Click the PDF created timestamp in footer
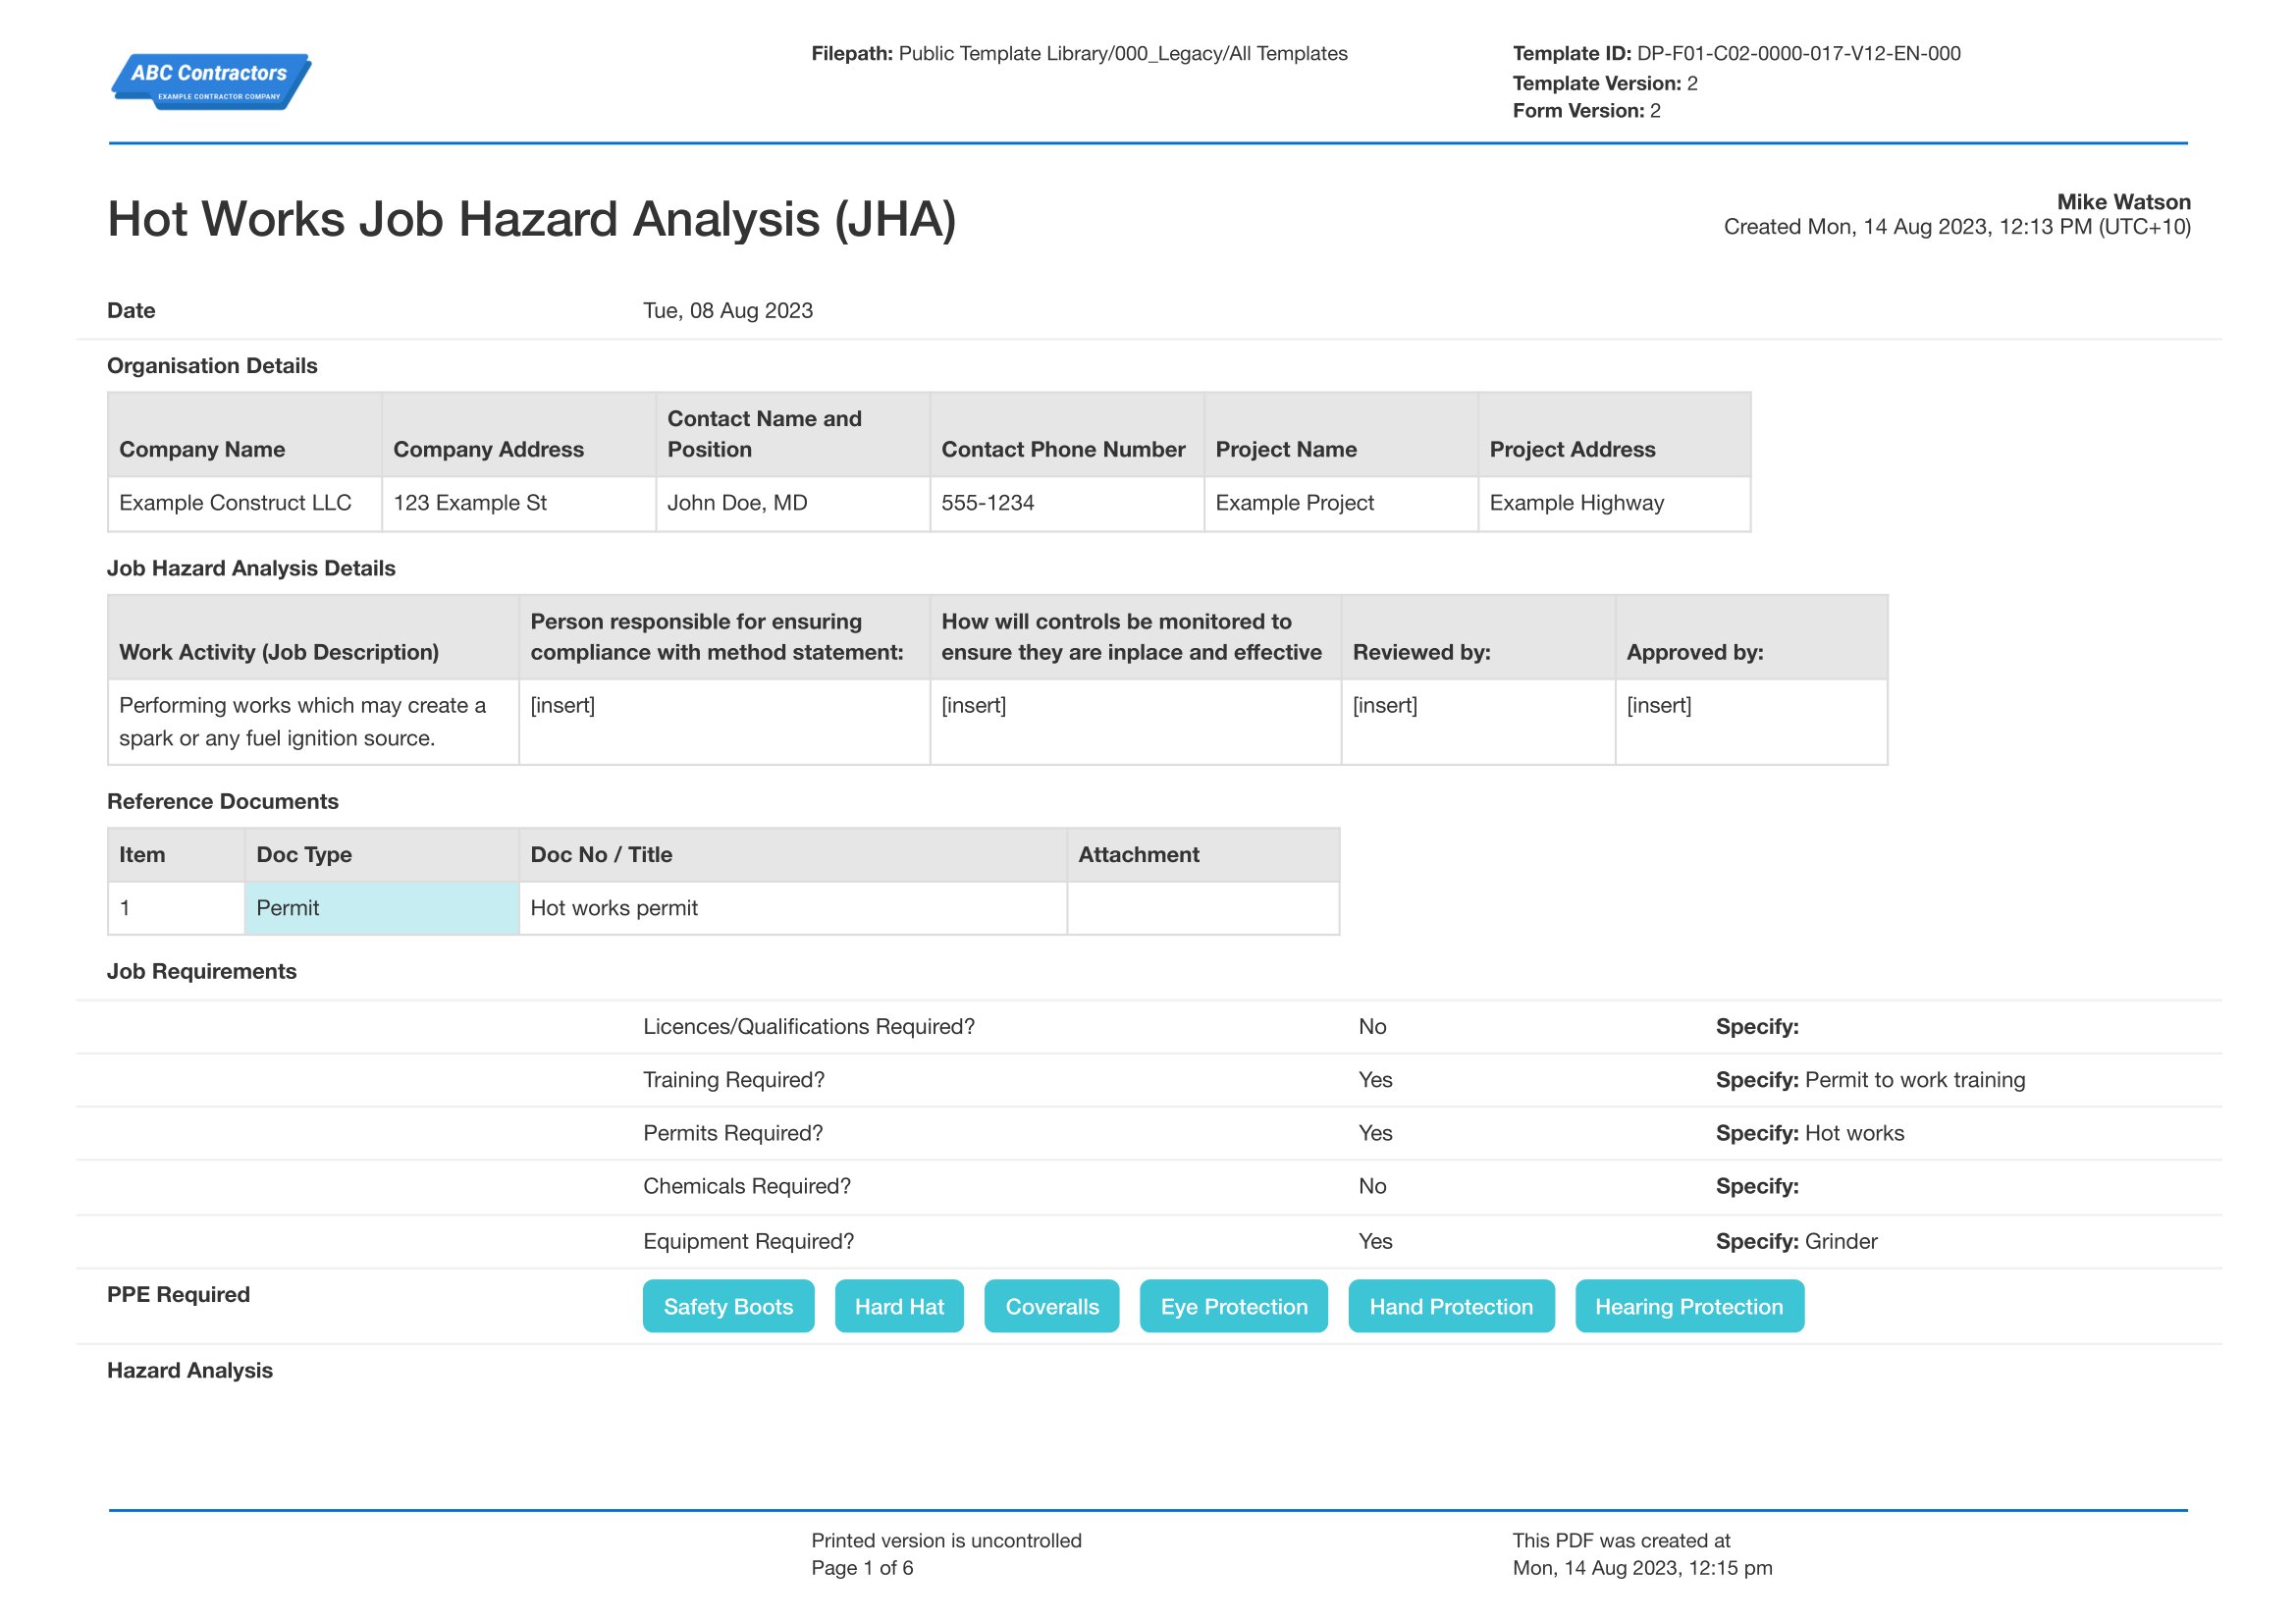 tap(1642, 1568)
